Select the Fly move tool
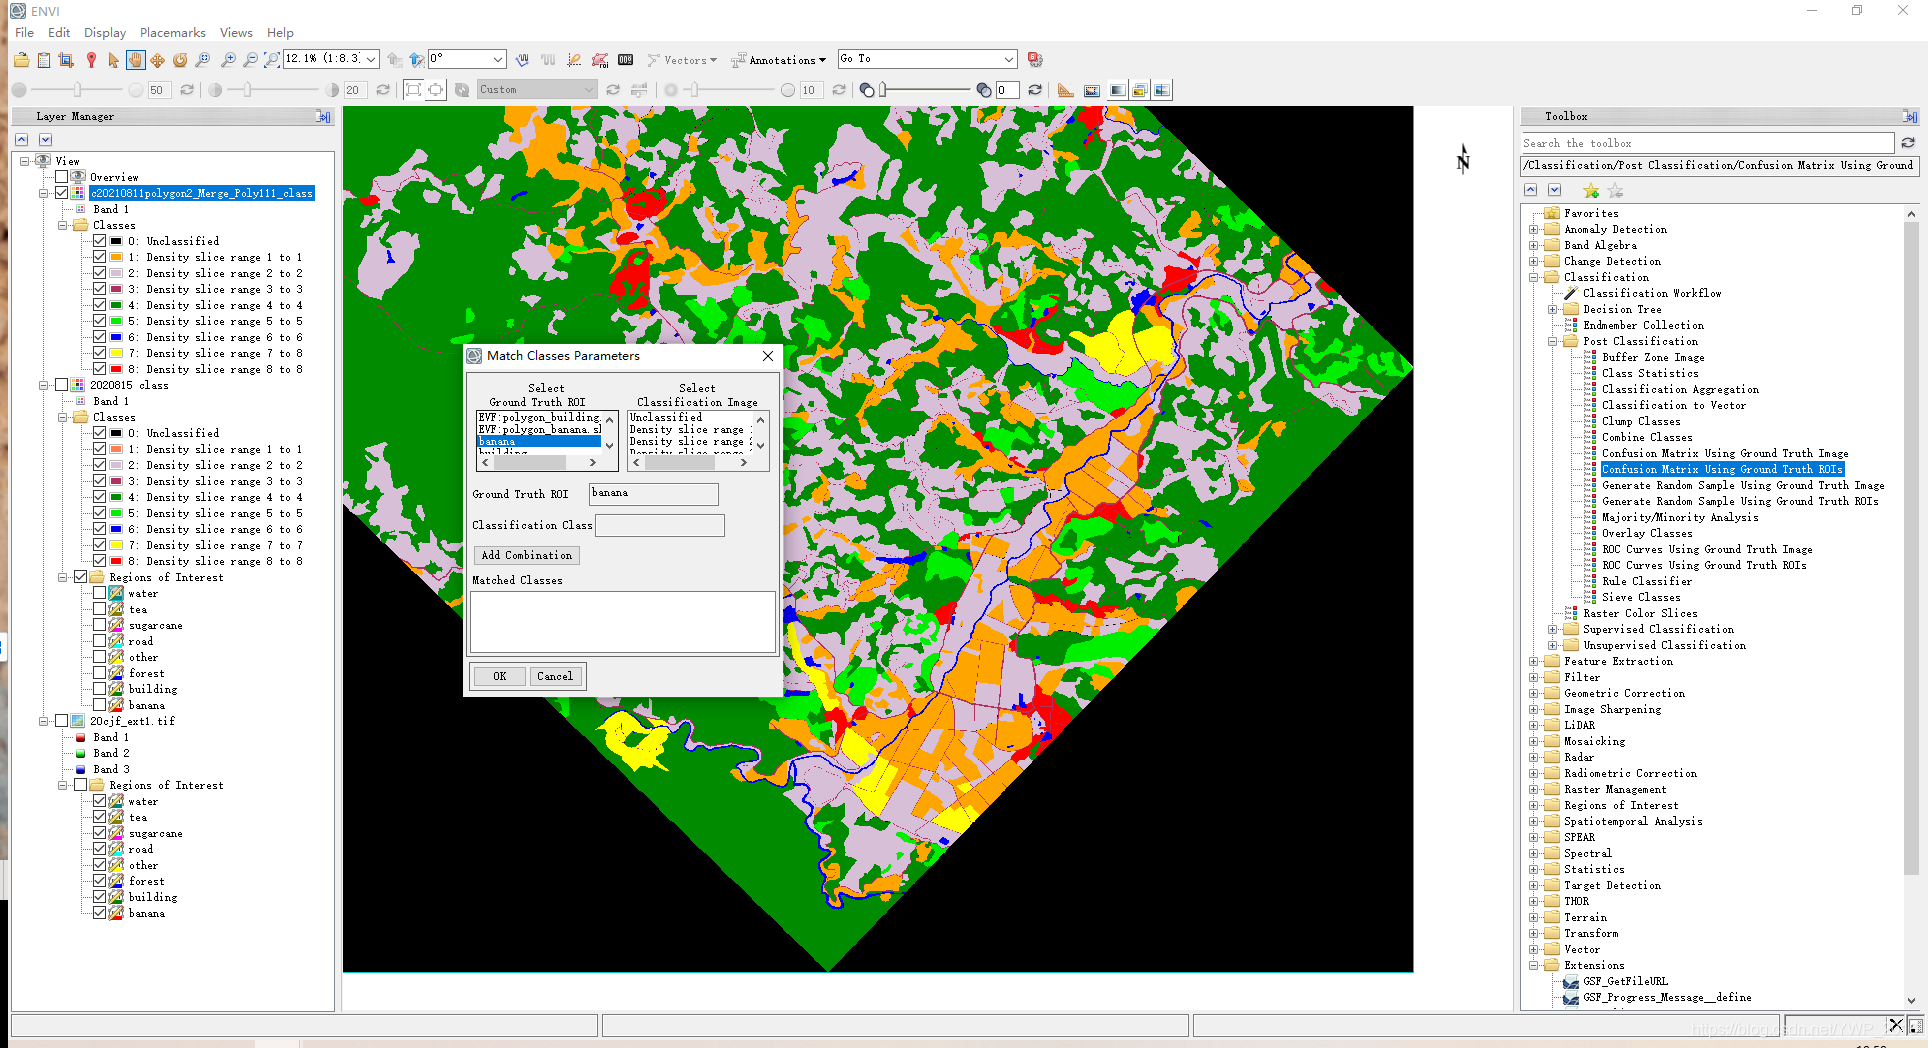 point(158,60)
